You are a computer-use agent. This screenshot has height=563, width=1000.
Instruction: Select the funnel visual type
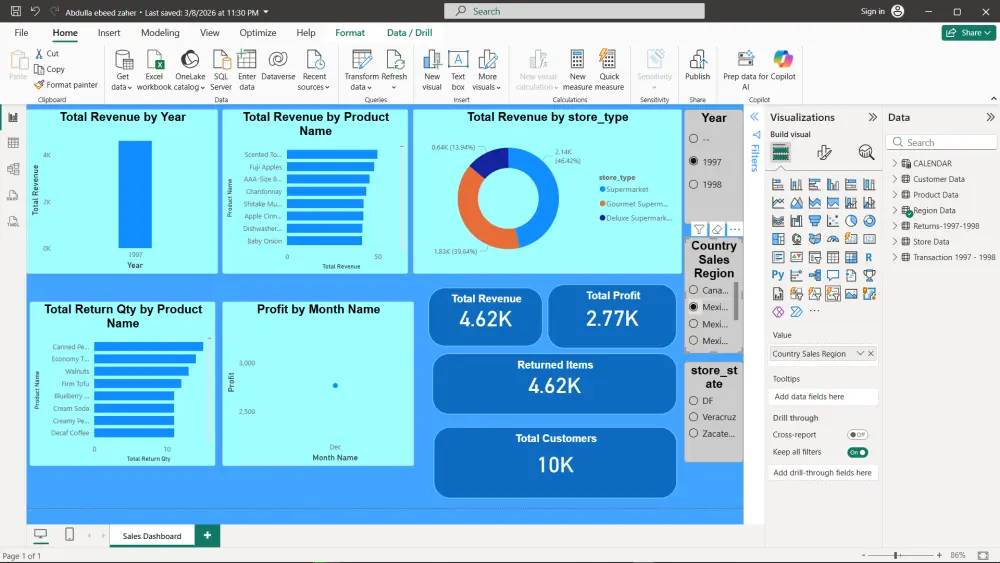tap(814, 221)
